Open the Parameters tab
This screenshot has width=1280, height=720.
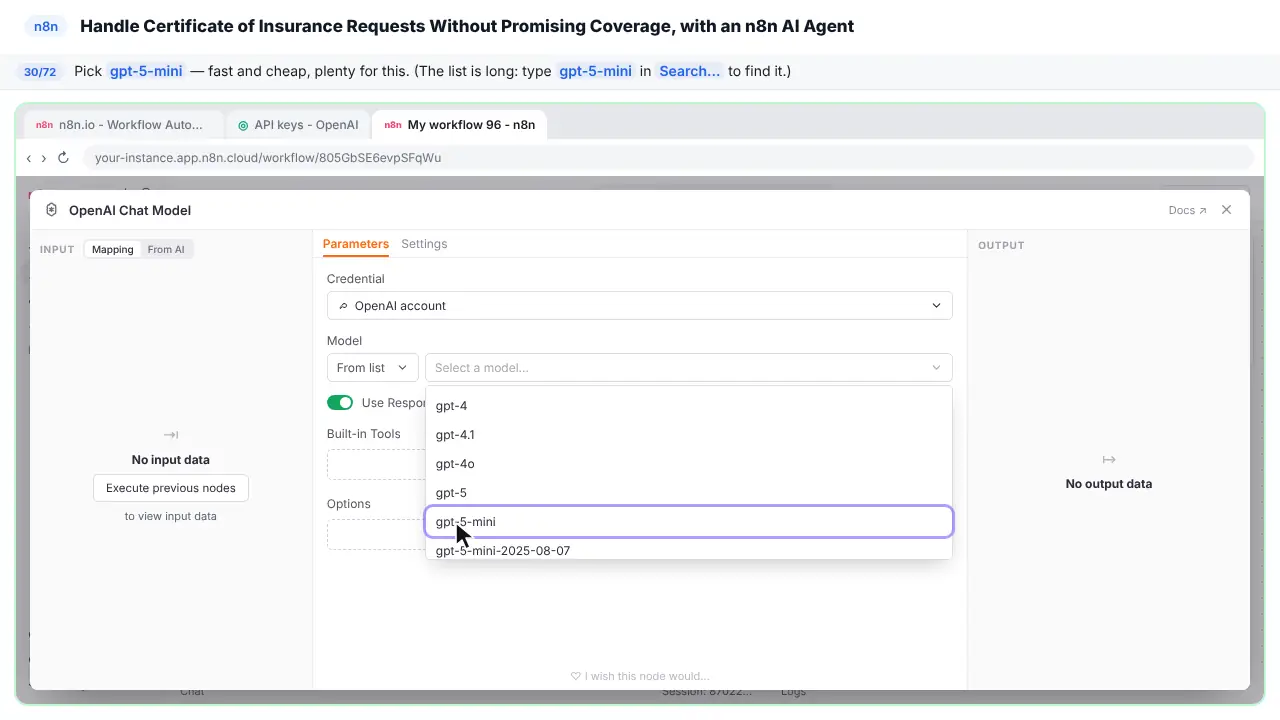pyautogui.click(x=356, y=244)
